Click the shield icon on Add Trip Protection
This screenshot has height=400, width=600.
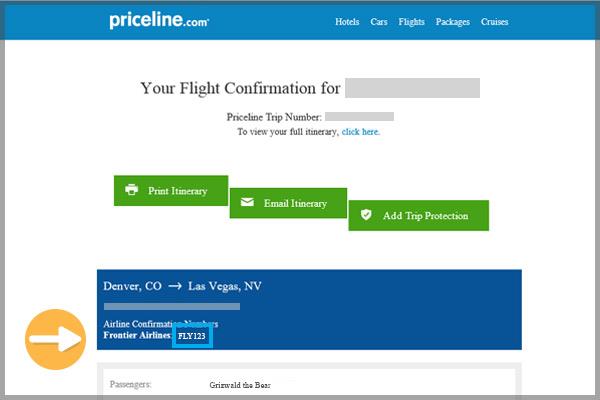pos(366,214)
